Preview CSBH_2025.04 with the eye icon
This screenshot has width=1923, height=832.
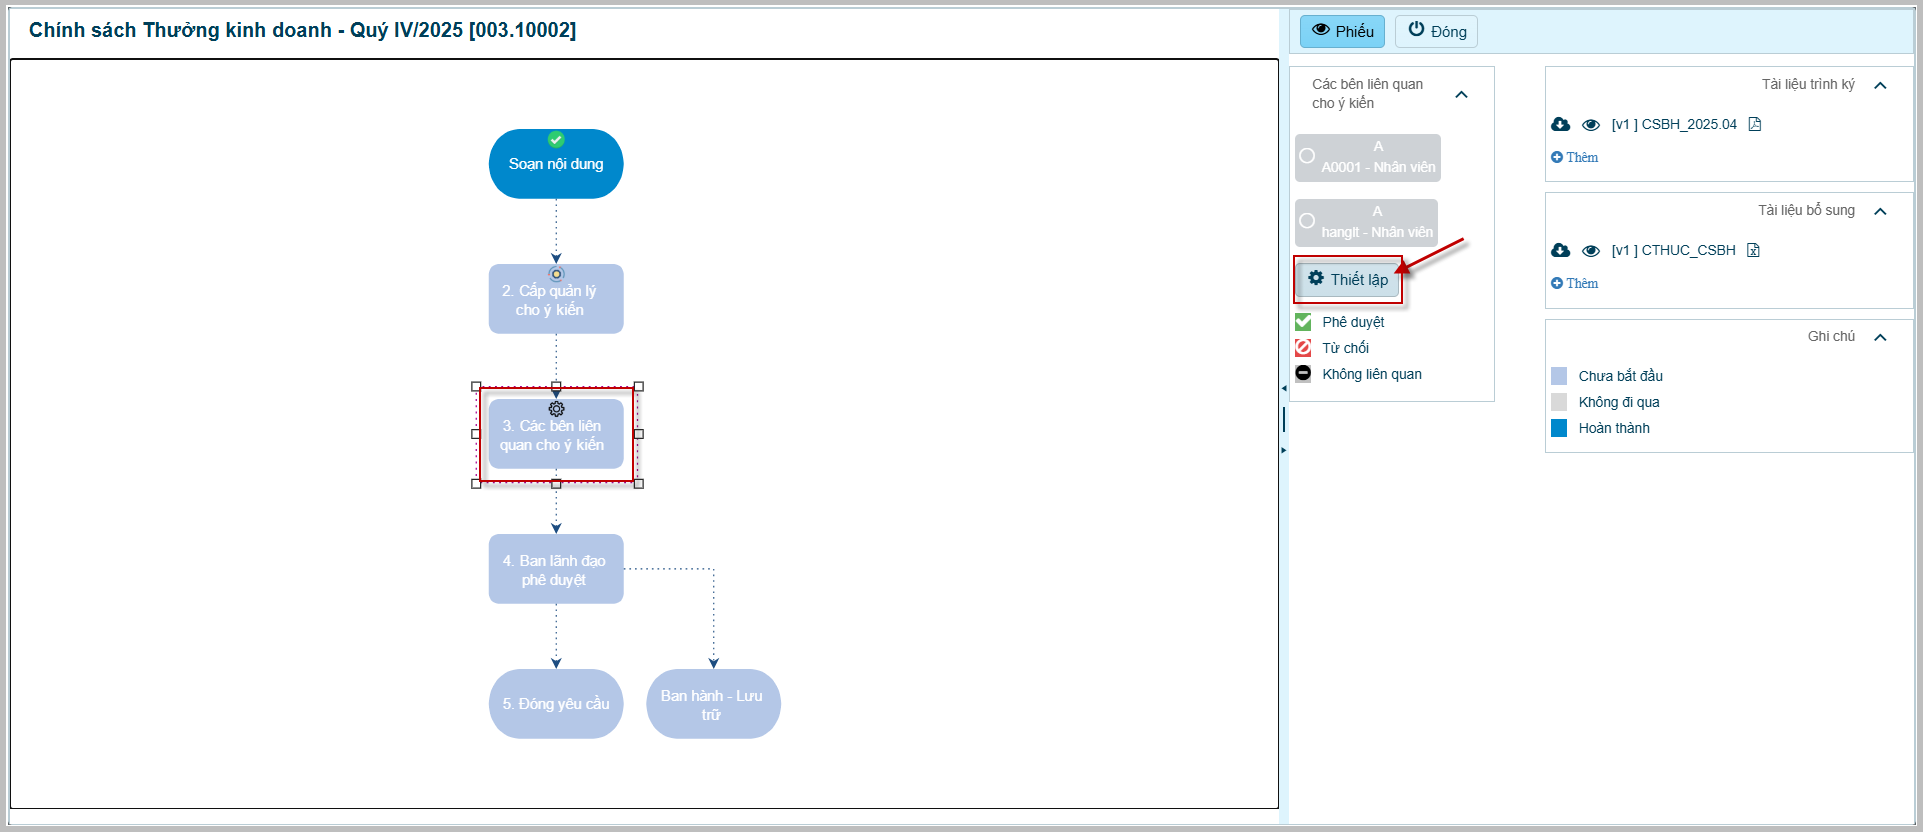point(1591,125)
